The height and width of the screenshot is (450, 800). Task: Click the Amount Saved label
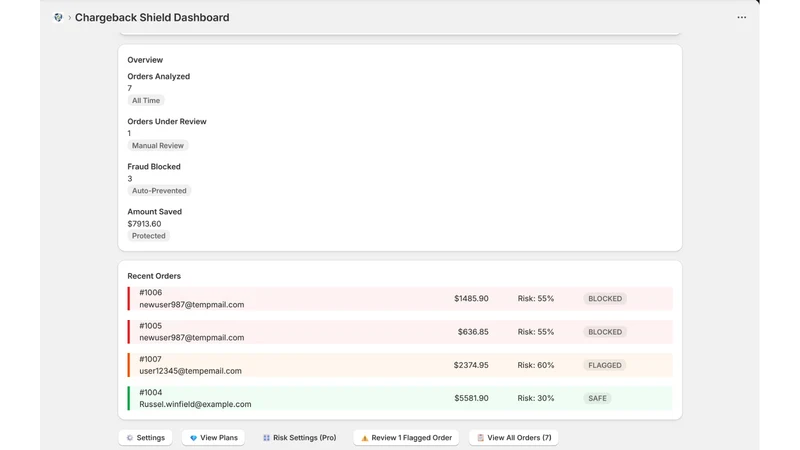(155, 212)
